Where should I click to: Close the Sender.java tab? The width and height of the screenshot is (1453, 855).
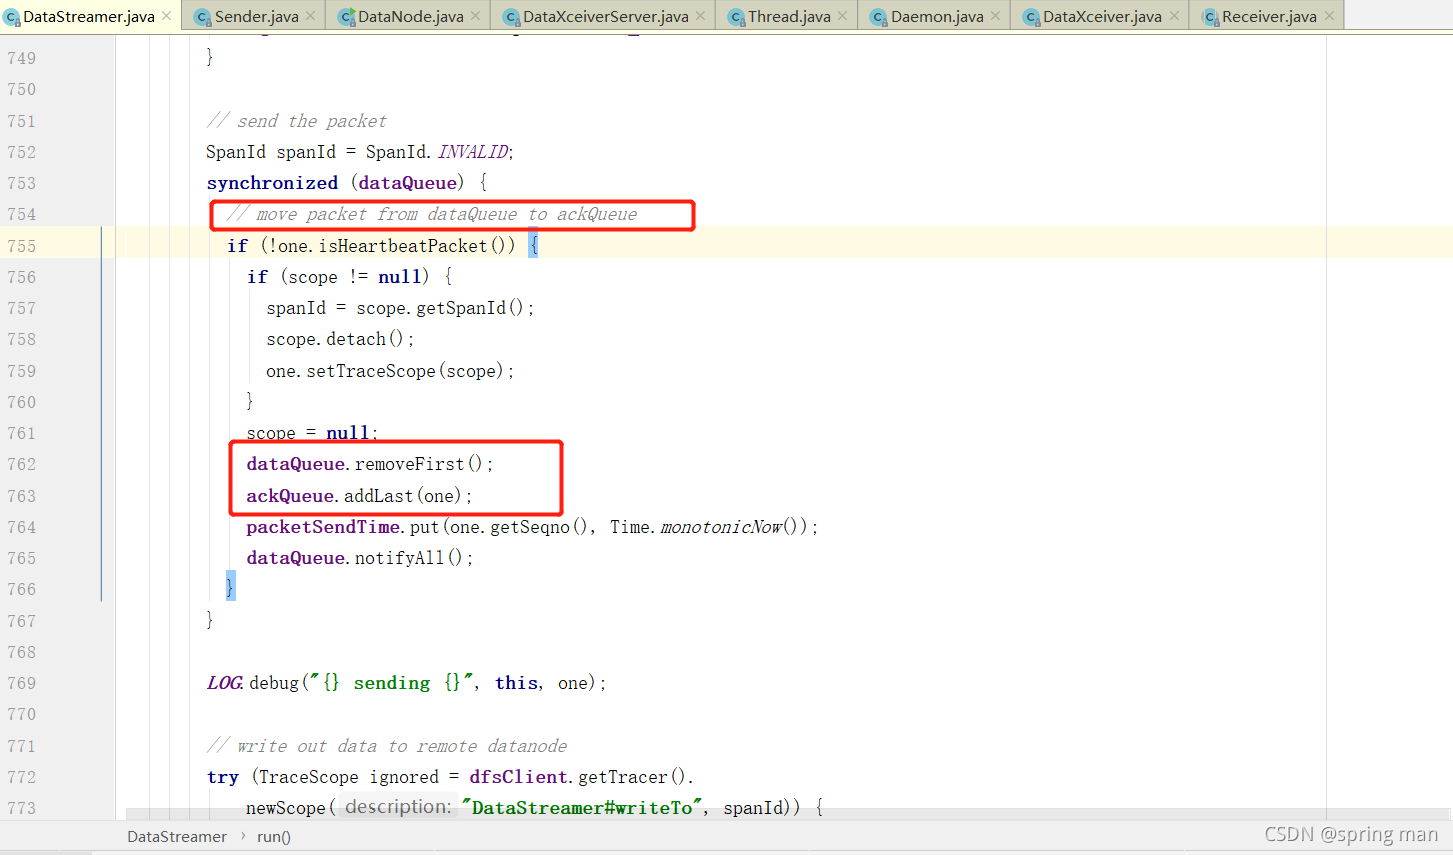[311, 16]
